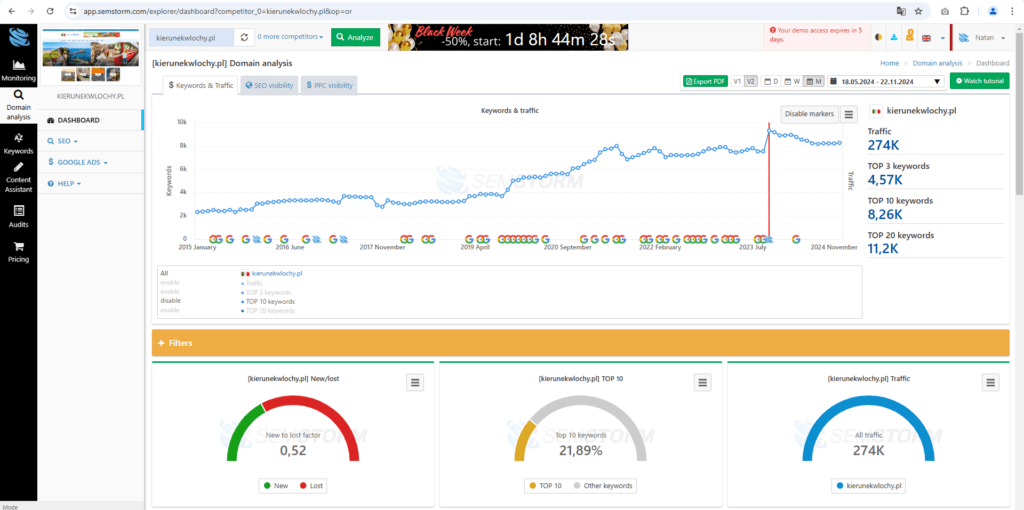The width and height of the screenshot is (1024, 510).
Task: Disable the TOP 10 keywords series
Action: click(x=170, y=301)
